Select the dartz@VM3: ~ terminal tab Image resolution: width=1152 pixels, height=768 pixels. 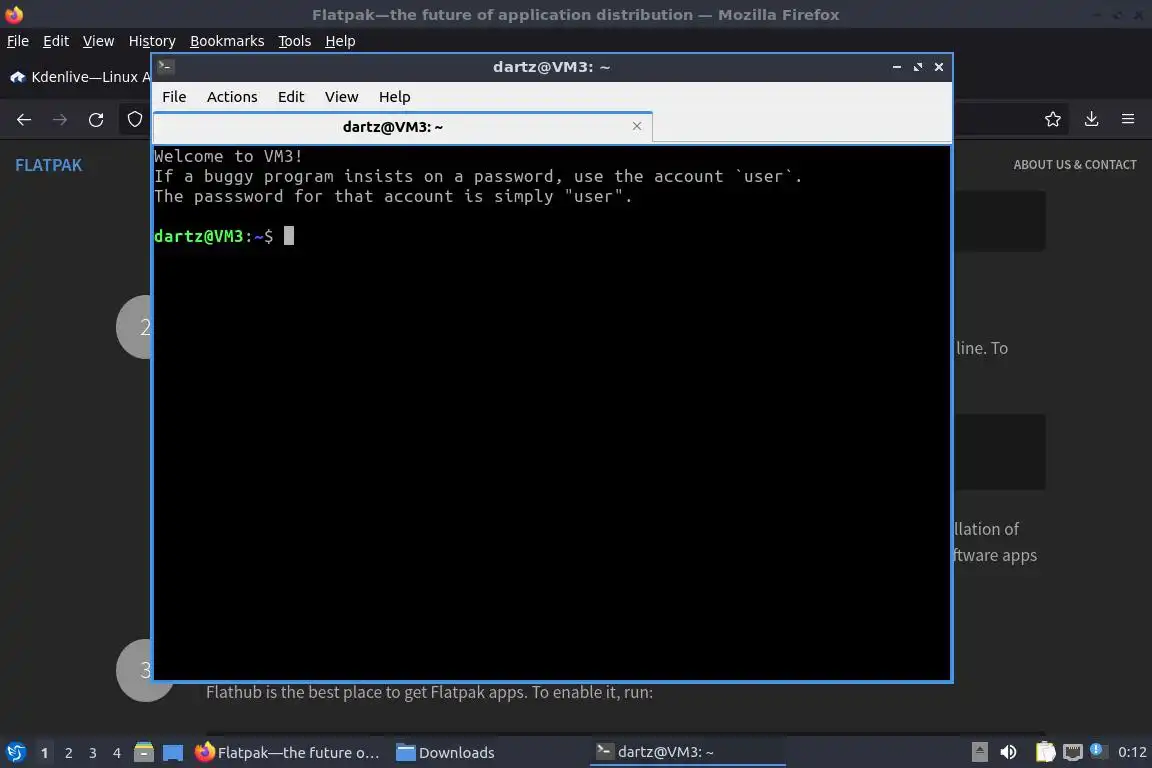coord(402,127)
